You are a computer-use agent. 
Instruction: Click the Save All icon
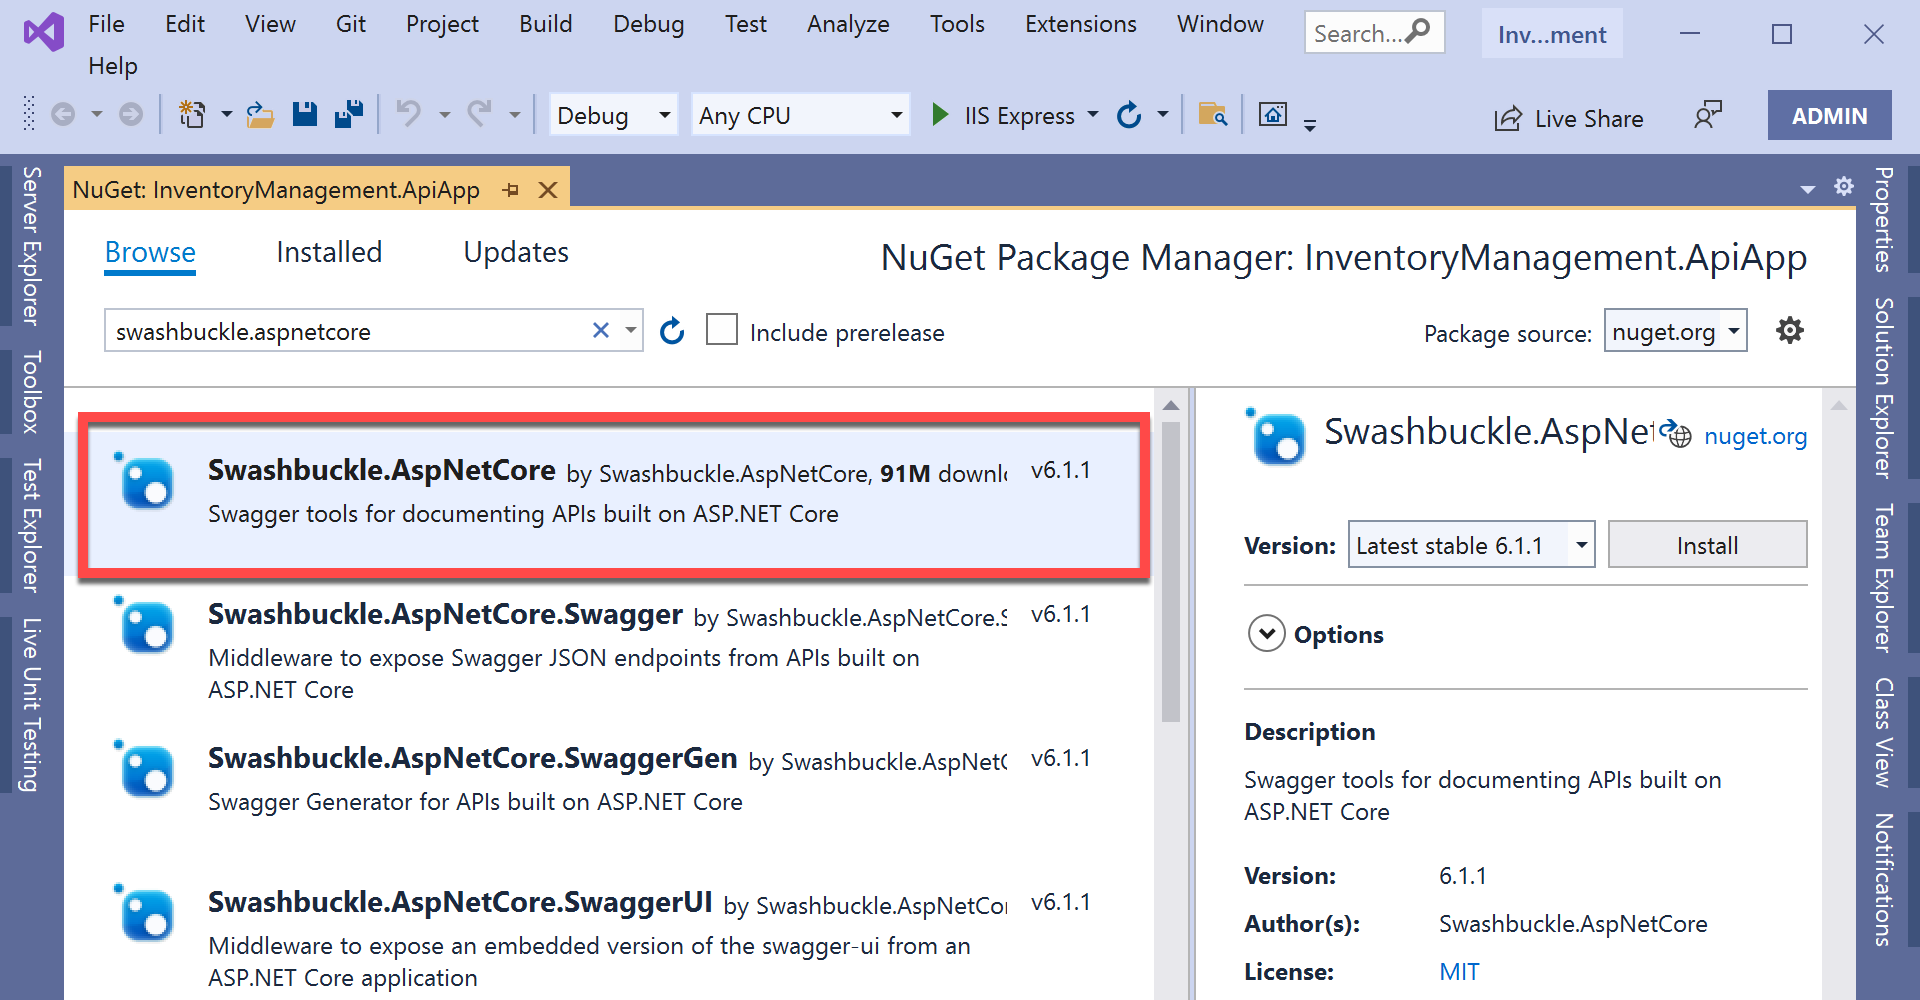349,114
